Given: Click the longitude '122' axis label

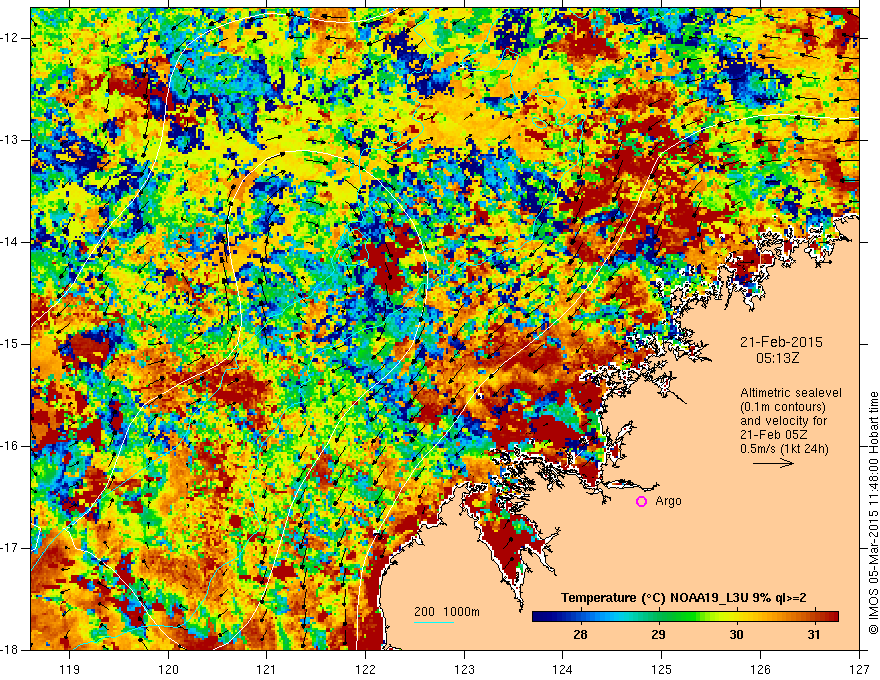Looking at the screenshot, I should [365, 669].
